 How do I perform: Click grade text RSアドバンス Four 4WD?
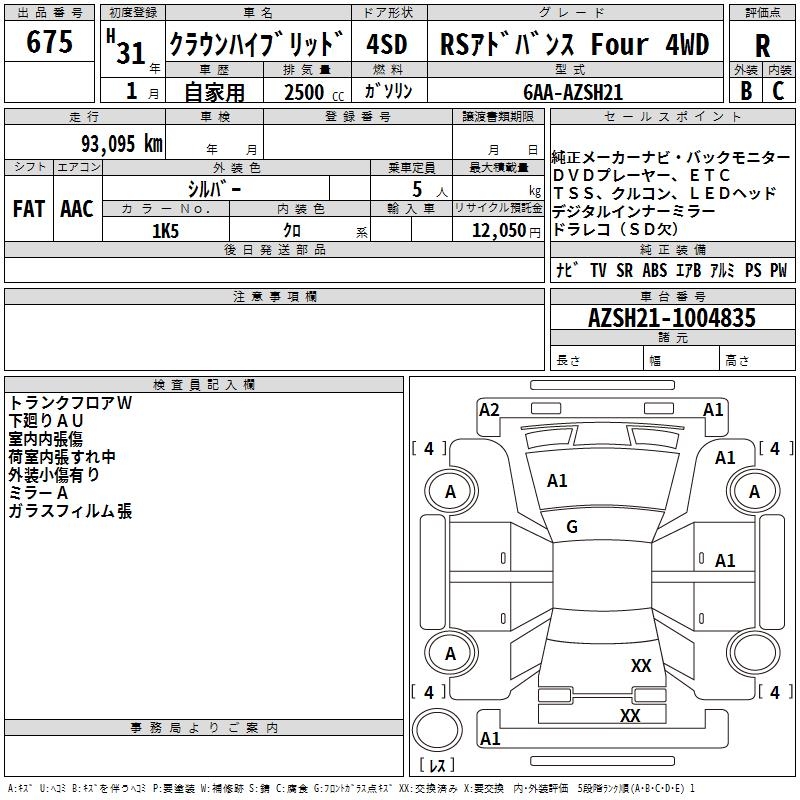574,44
